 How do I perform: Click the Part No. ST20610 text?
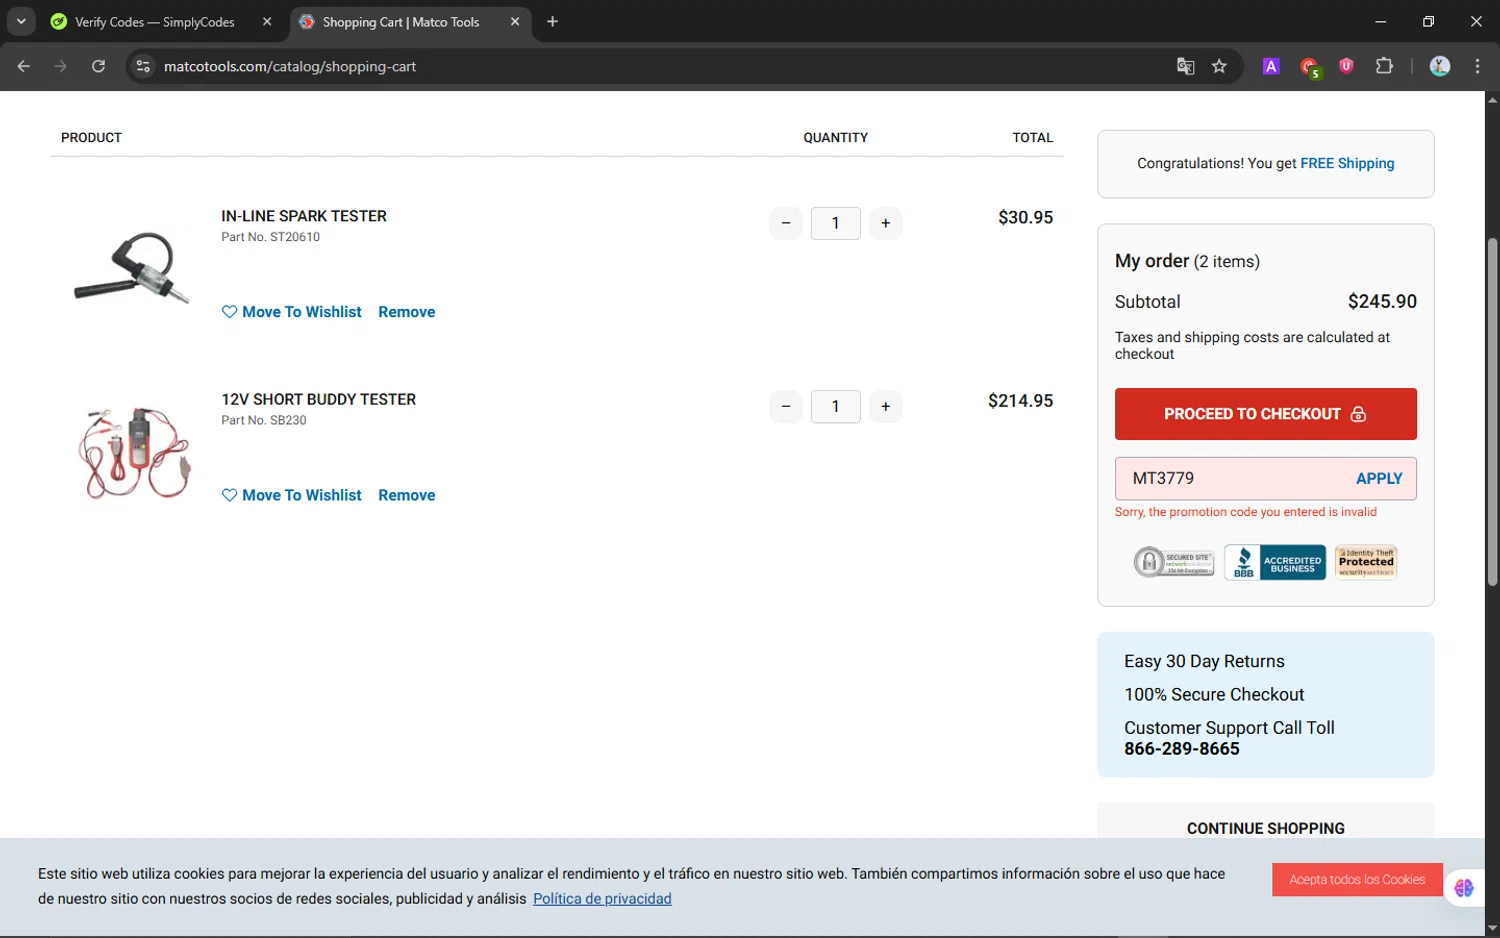pyautogui.click(x=271, y=237)
